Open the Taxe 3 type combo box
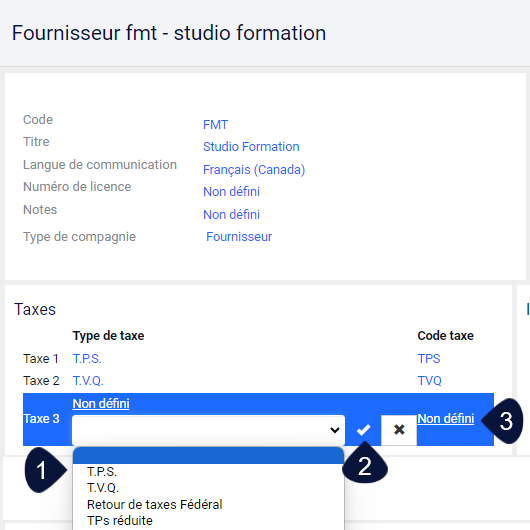 coord(208,430)
